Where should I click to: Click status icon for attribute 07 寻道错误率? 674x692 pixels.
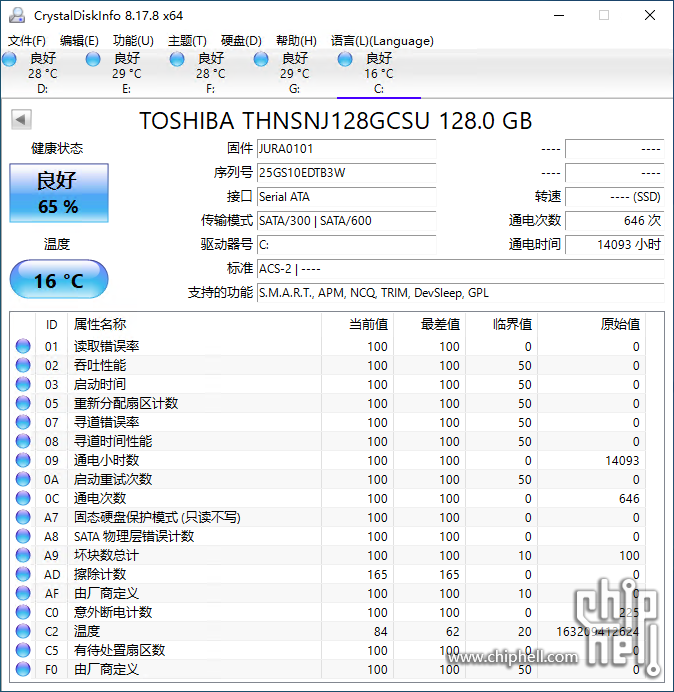(23, 422)
